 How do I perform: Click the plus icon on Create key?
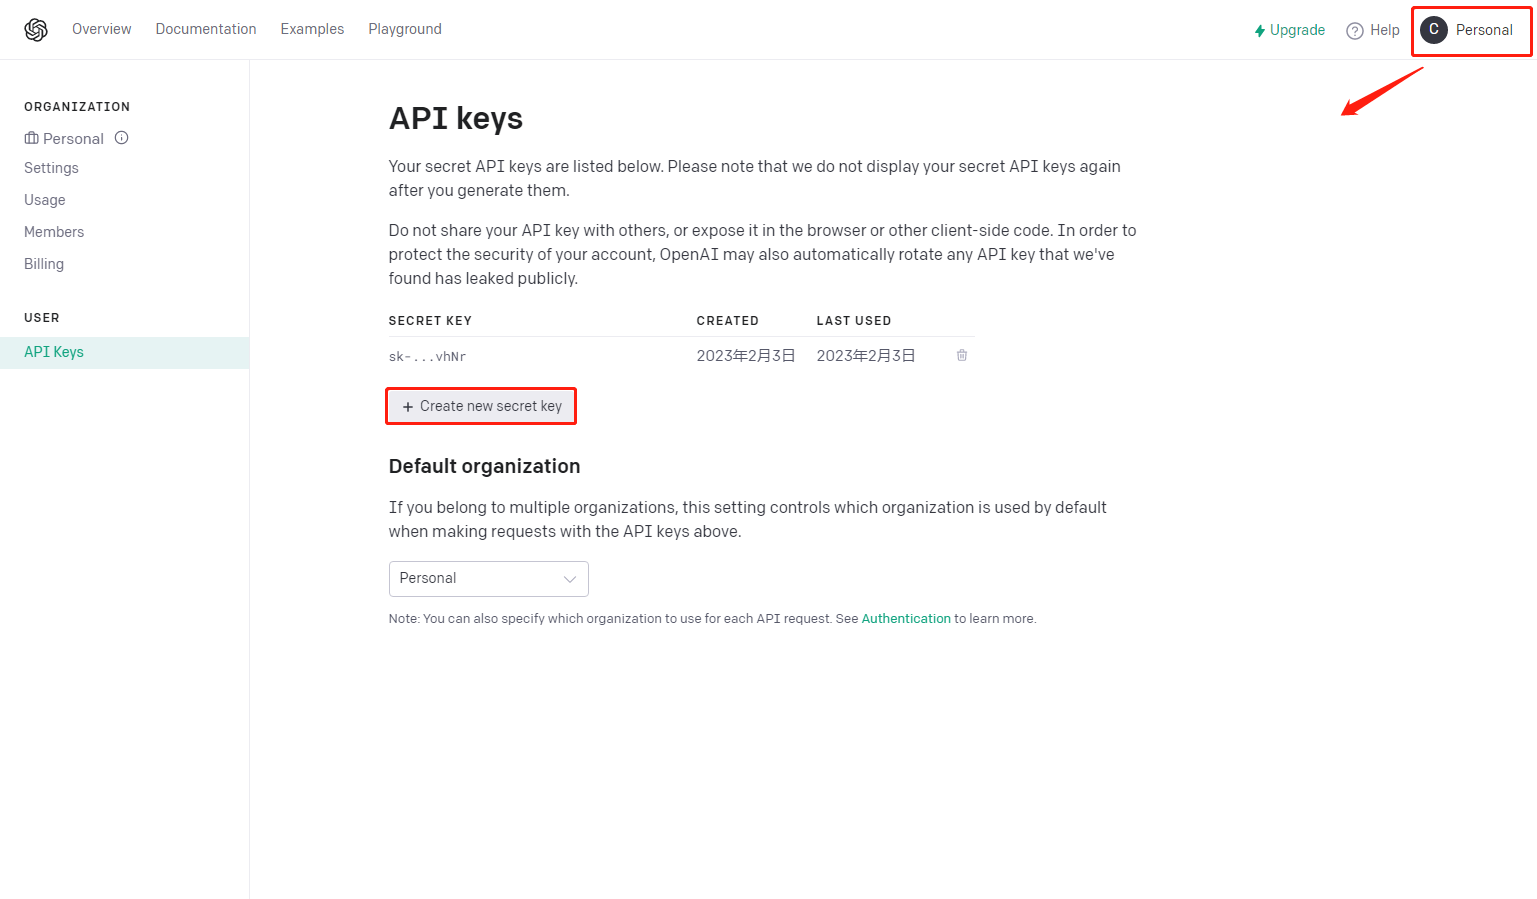pyautogui.click(x=408, y=407)
